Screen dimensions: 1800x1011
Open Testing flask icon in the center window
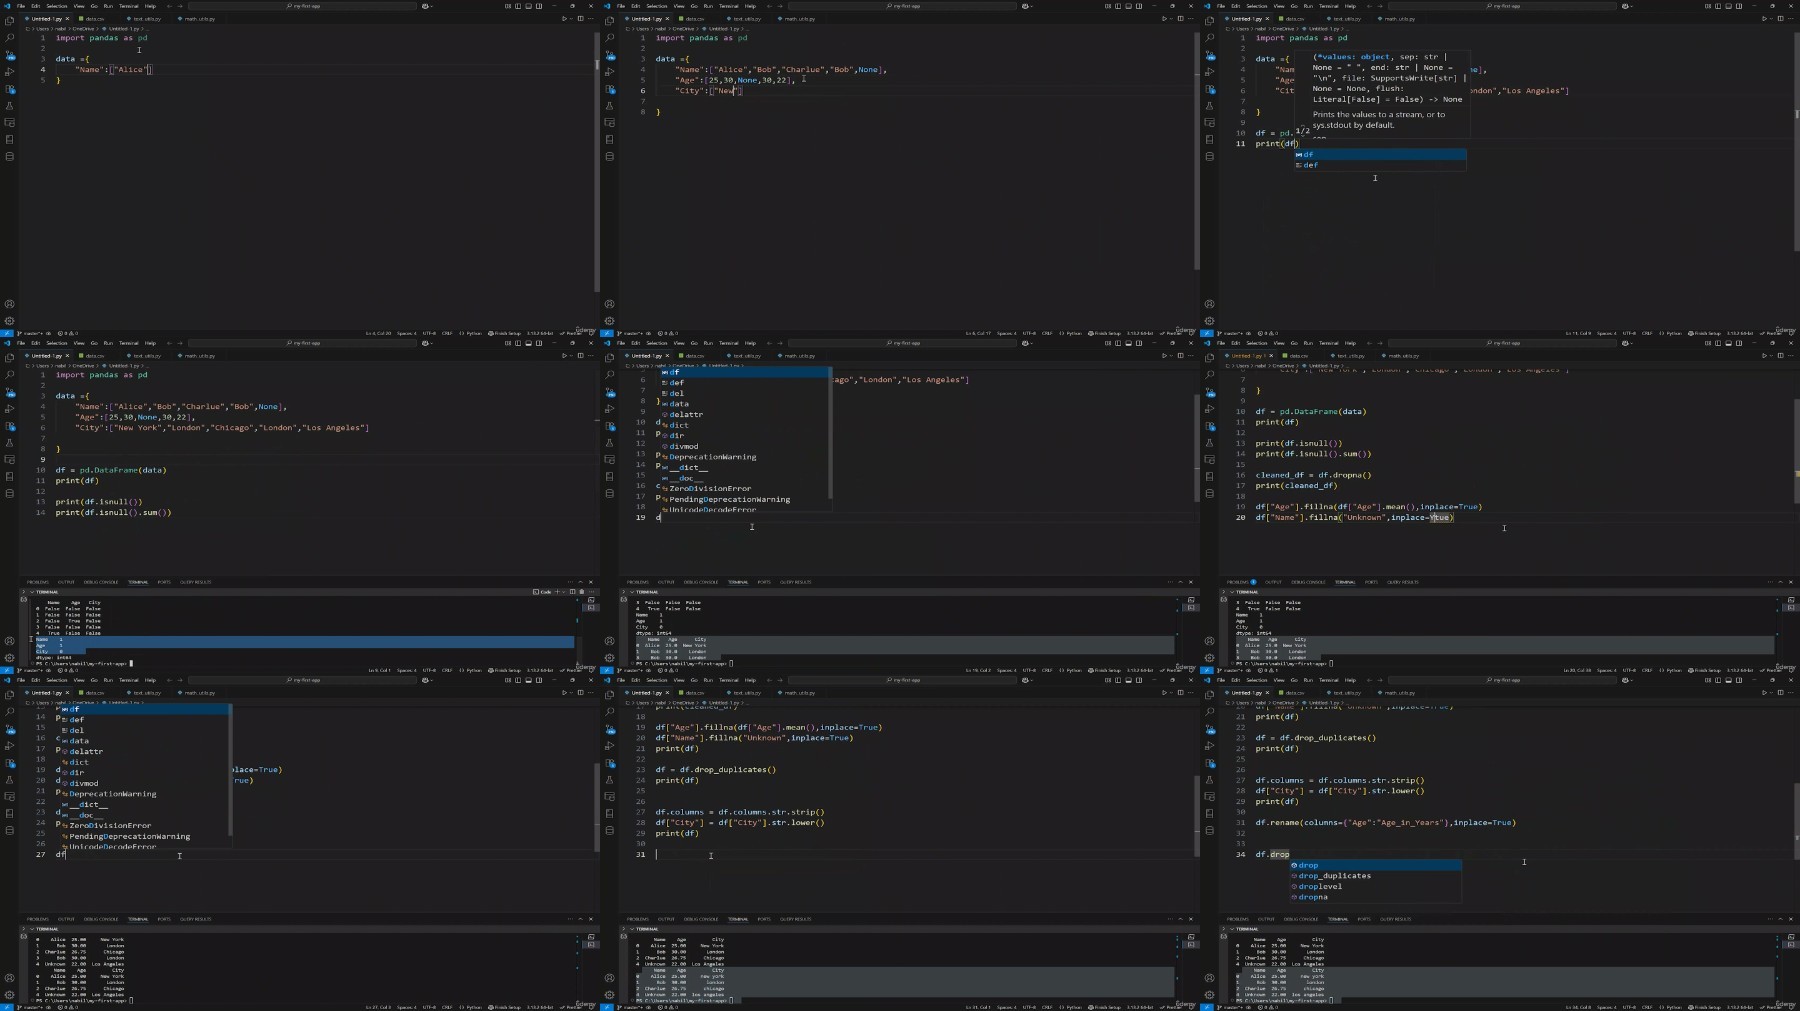click(610, 442)
